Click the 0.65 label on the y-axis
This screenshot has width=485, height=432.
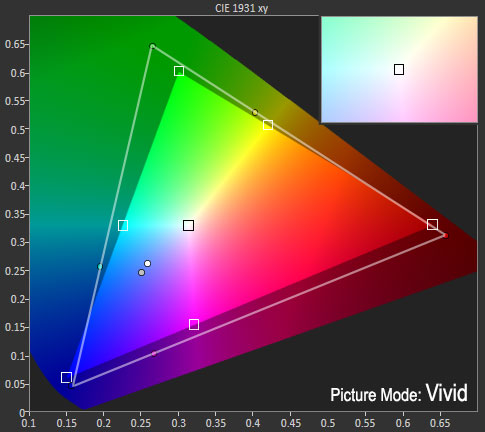pyautogui.click(x=15, y=44)
